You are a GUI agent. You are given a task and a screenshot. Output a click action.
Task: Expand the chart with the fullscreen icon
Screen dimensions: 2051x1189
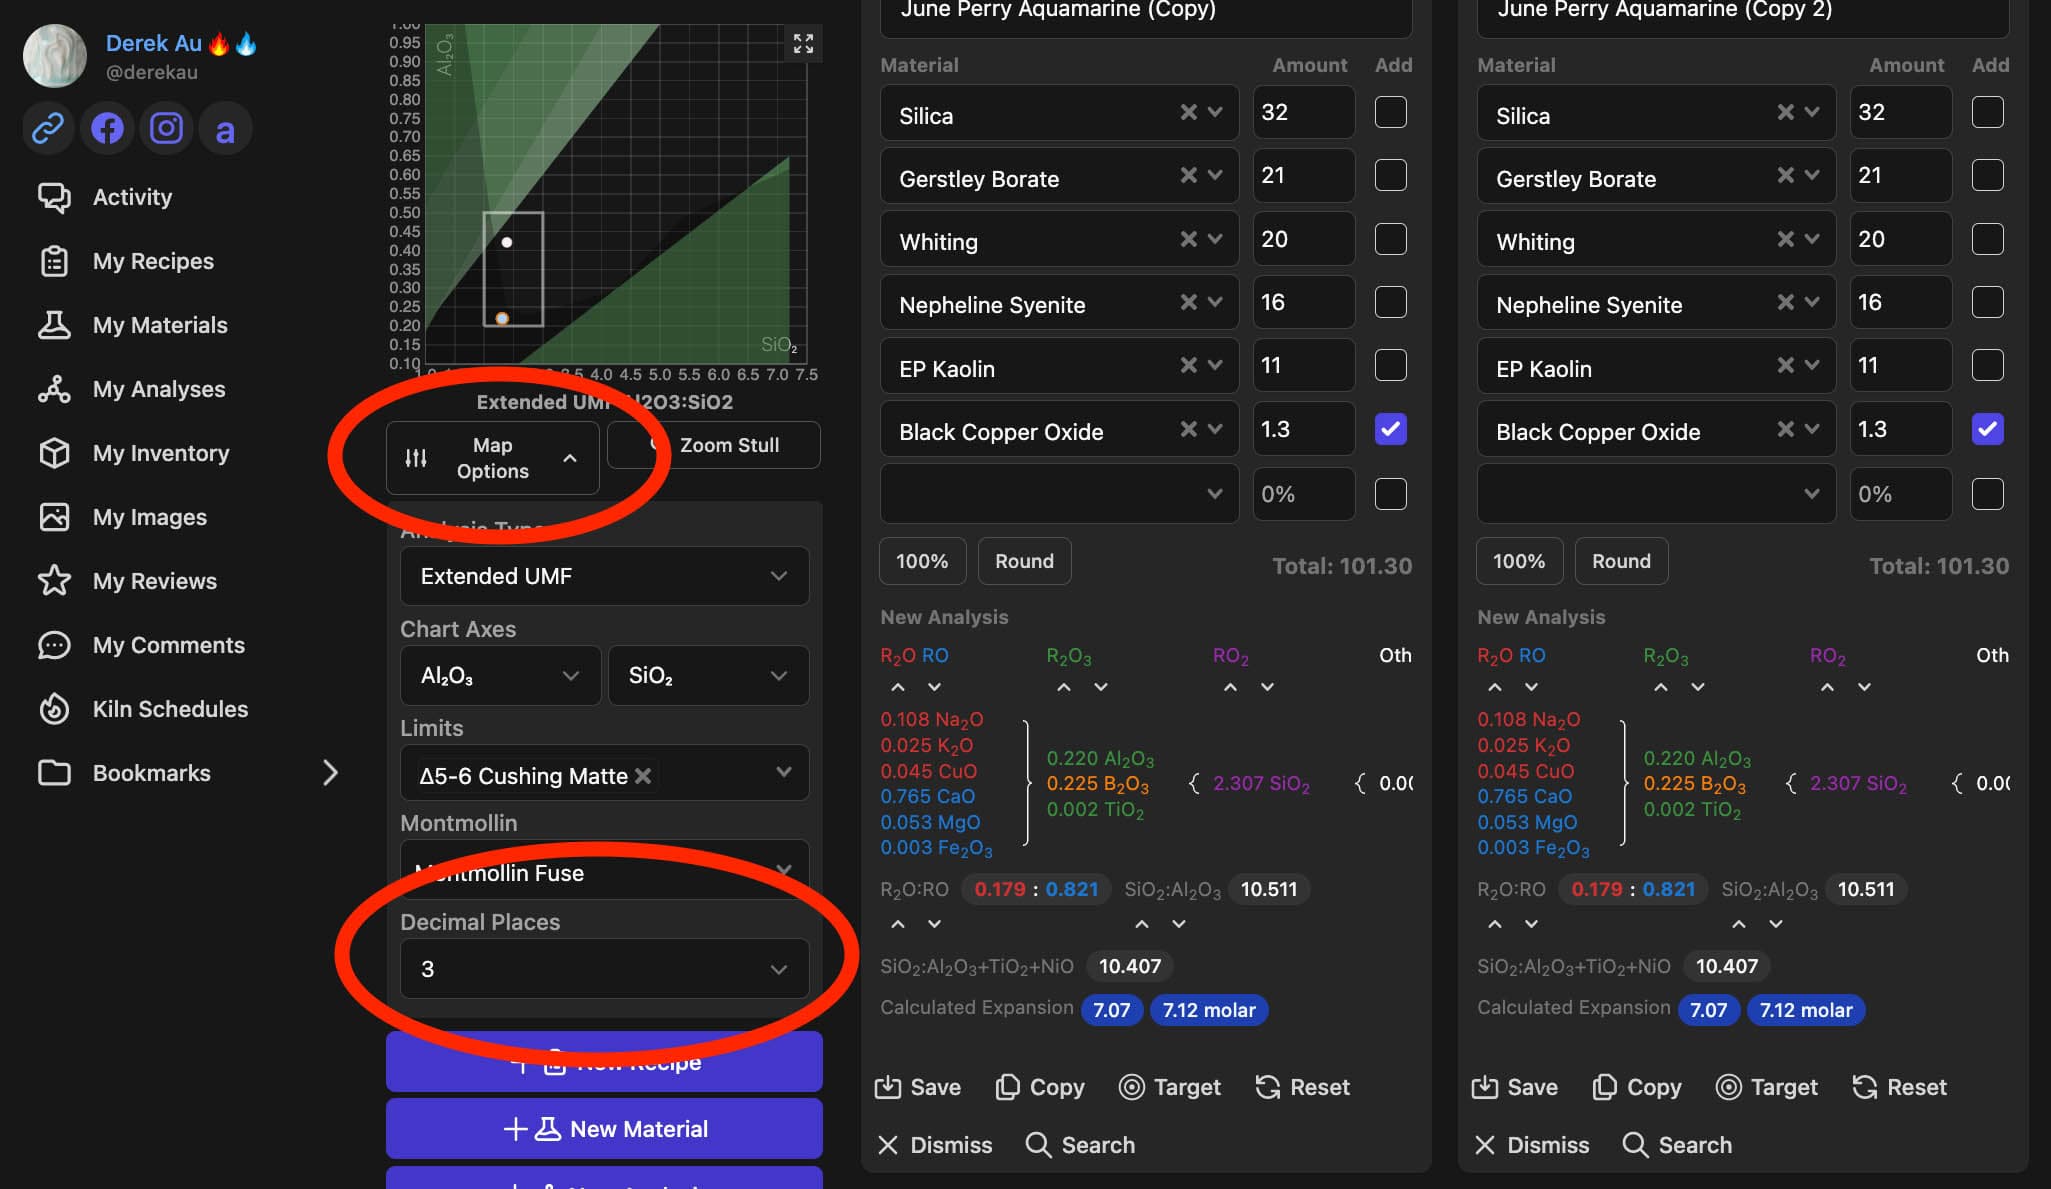coord(803,44)
